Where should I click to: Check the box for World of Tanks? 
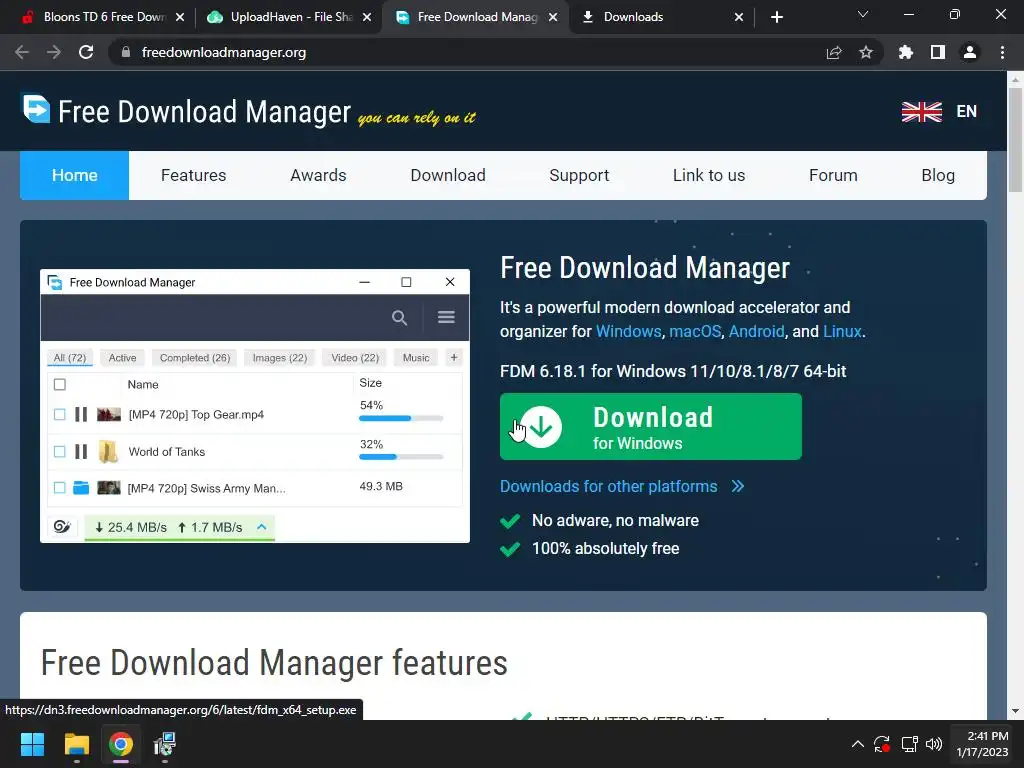coord(59,451)
